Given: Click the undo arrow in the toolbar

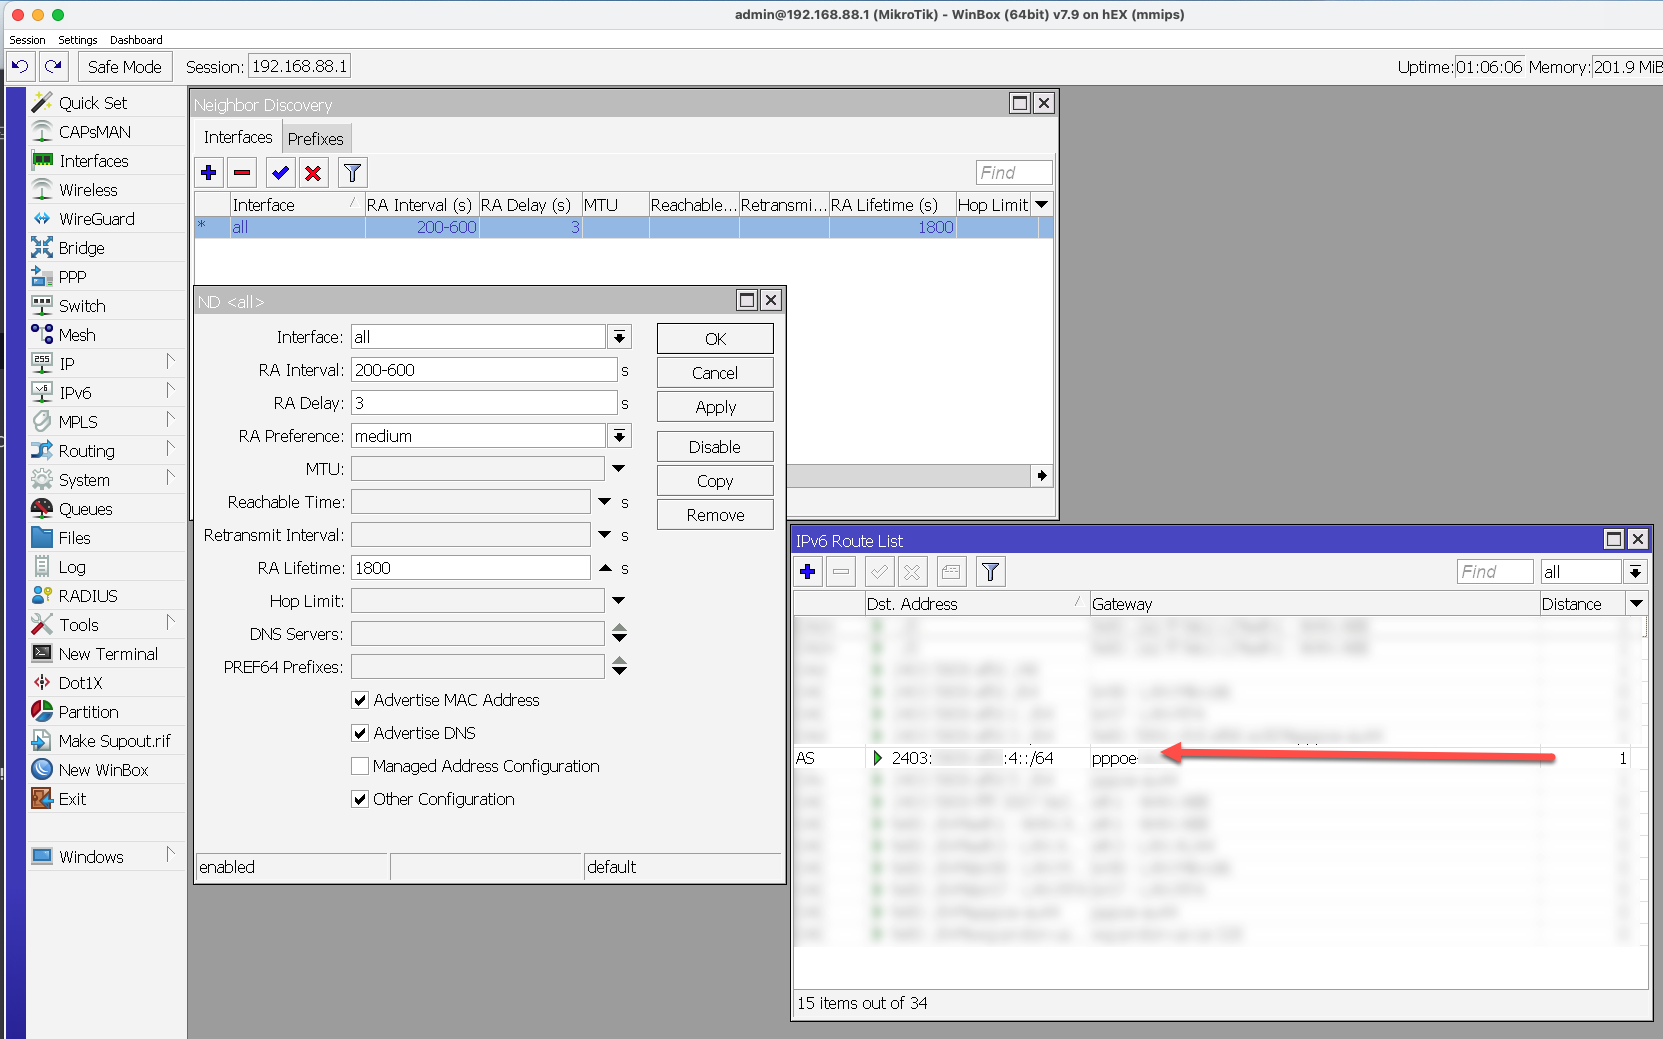Looking at the screenshot, I should 19,66.
